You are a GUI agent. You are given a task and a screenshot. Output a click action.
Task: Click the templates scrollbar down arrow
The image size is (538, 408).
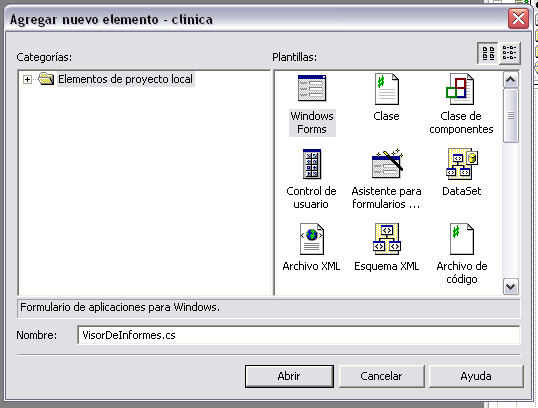coord(511,286)
